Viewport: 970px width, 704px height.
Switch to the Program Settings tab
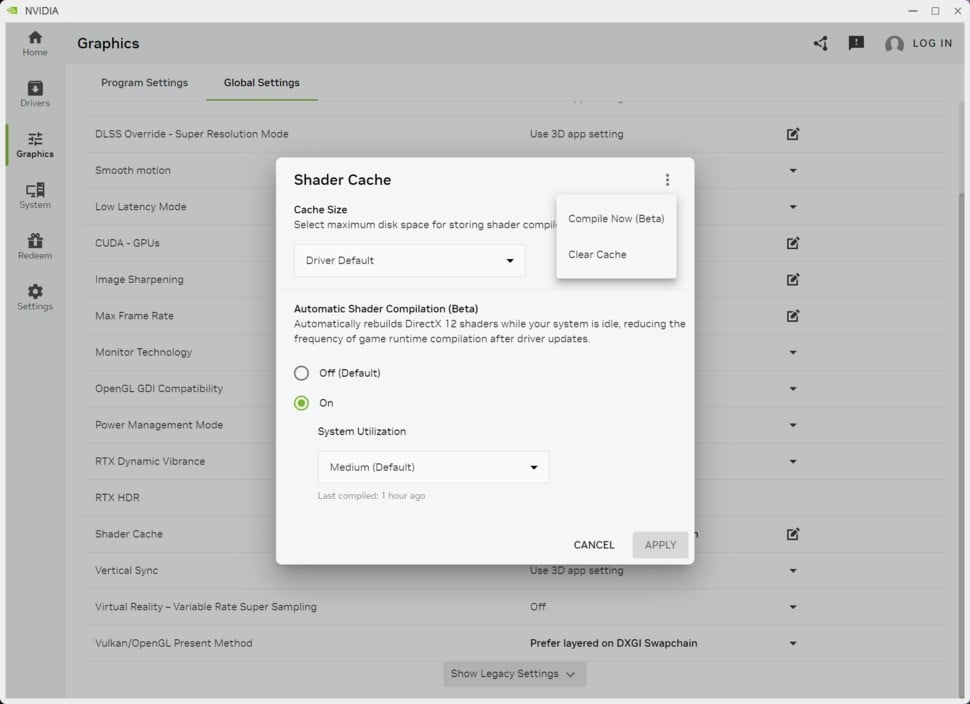(144, 83)
